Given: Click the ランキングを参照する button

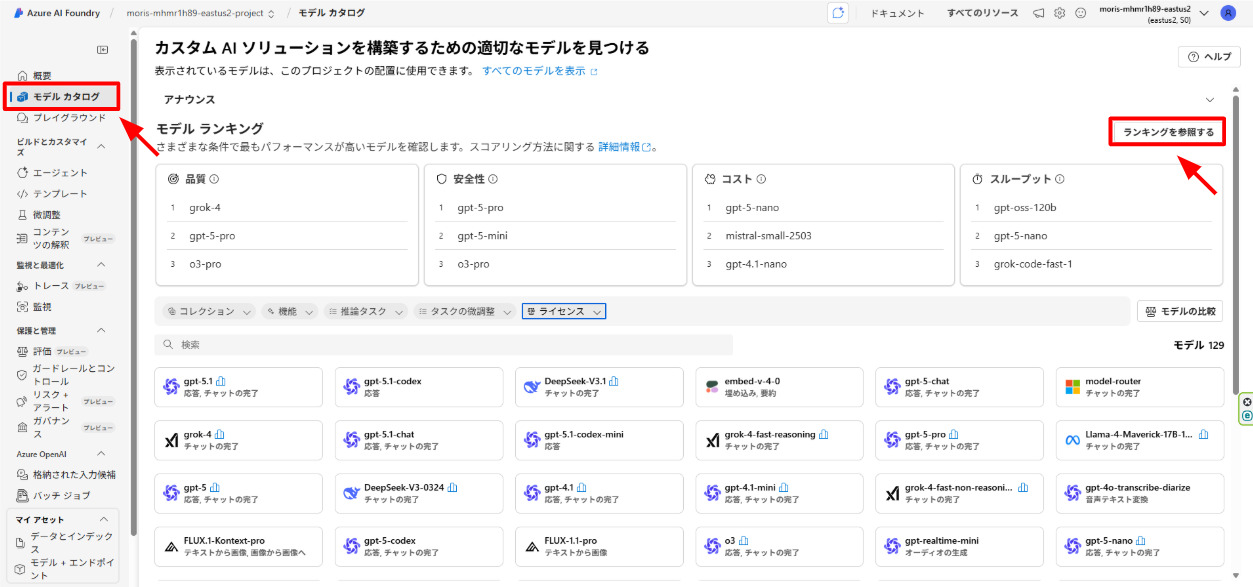Looking at the screenshot, I should (x=1166, y=131).
